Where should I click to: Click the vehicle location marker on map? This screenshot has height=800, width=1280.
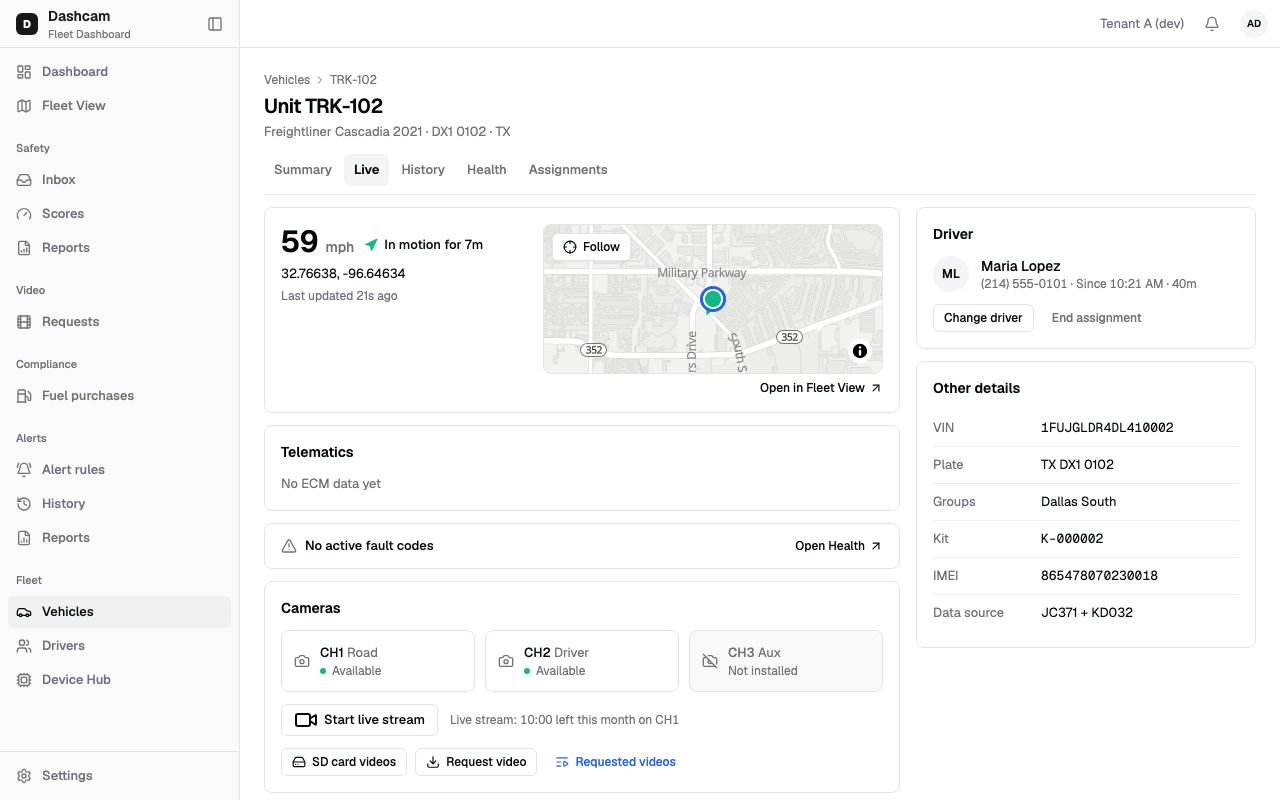point(713,300)
